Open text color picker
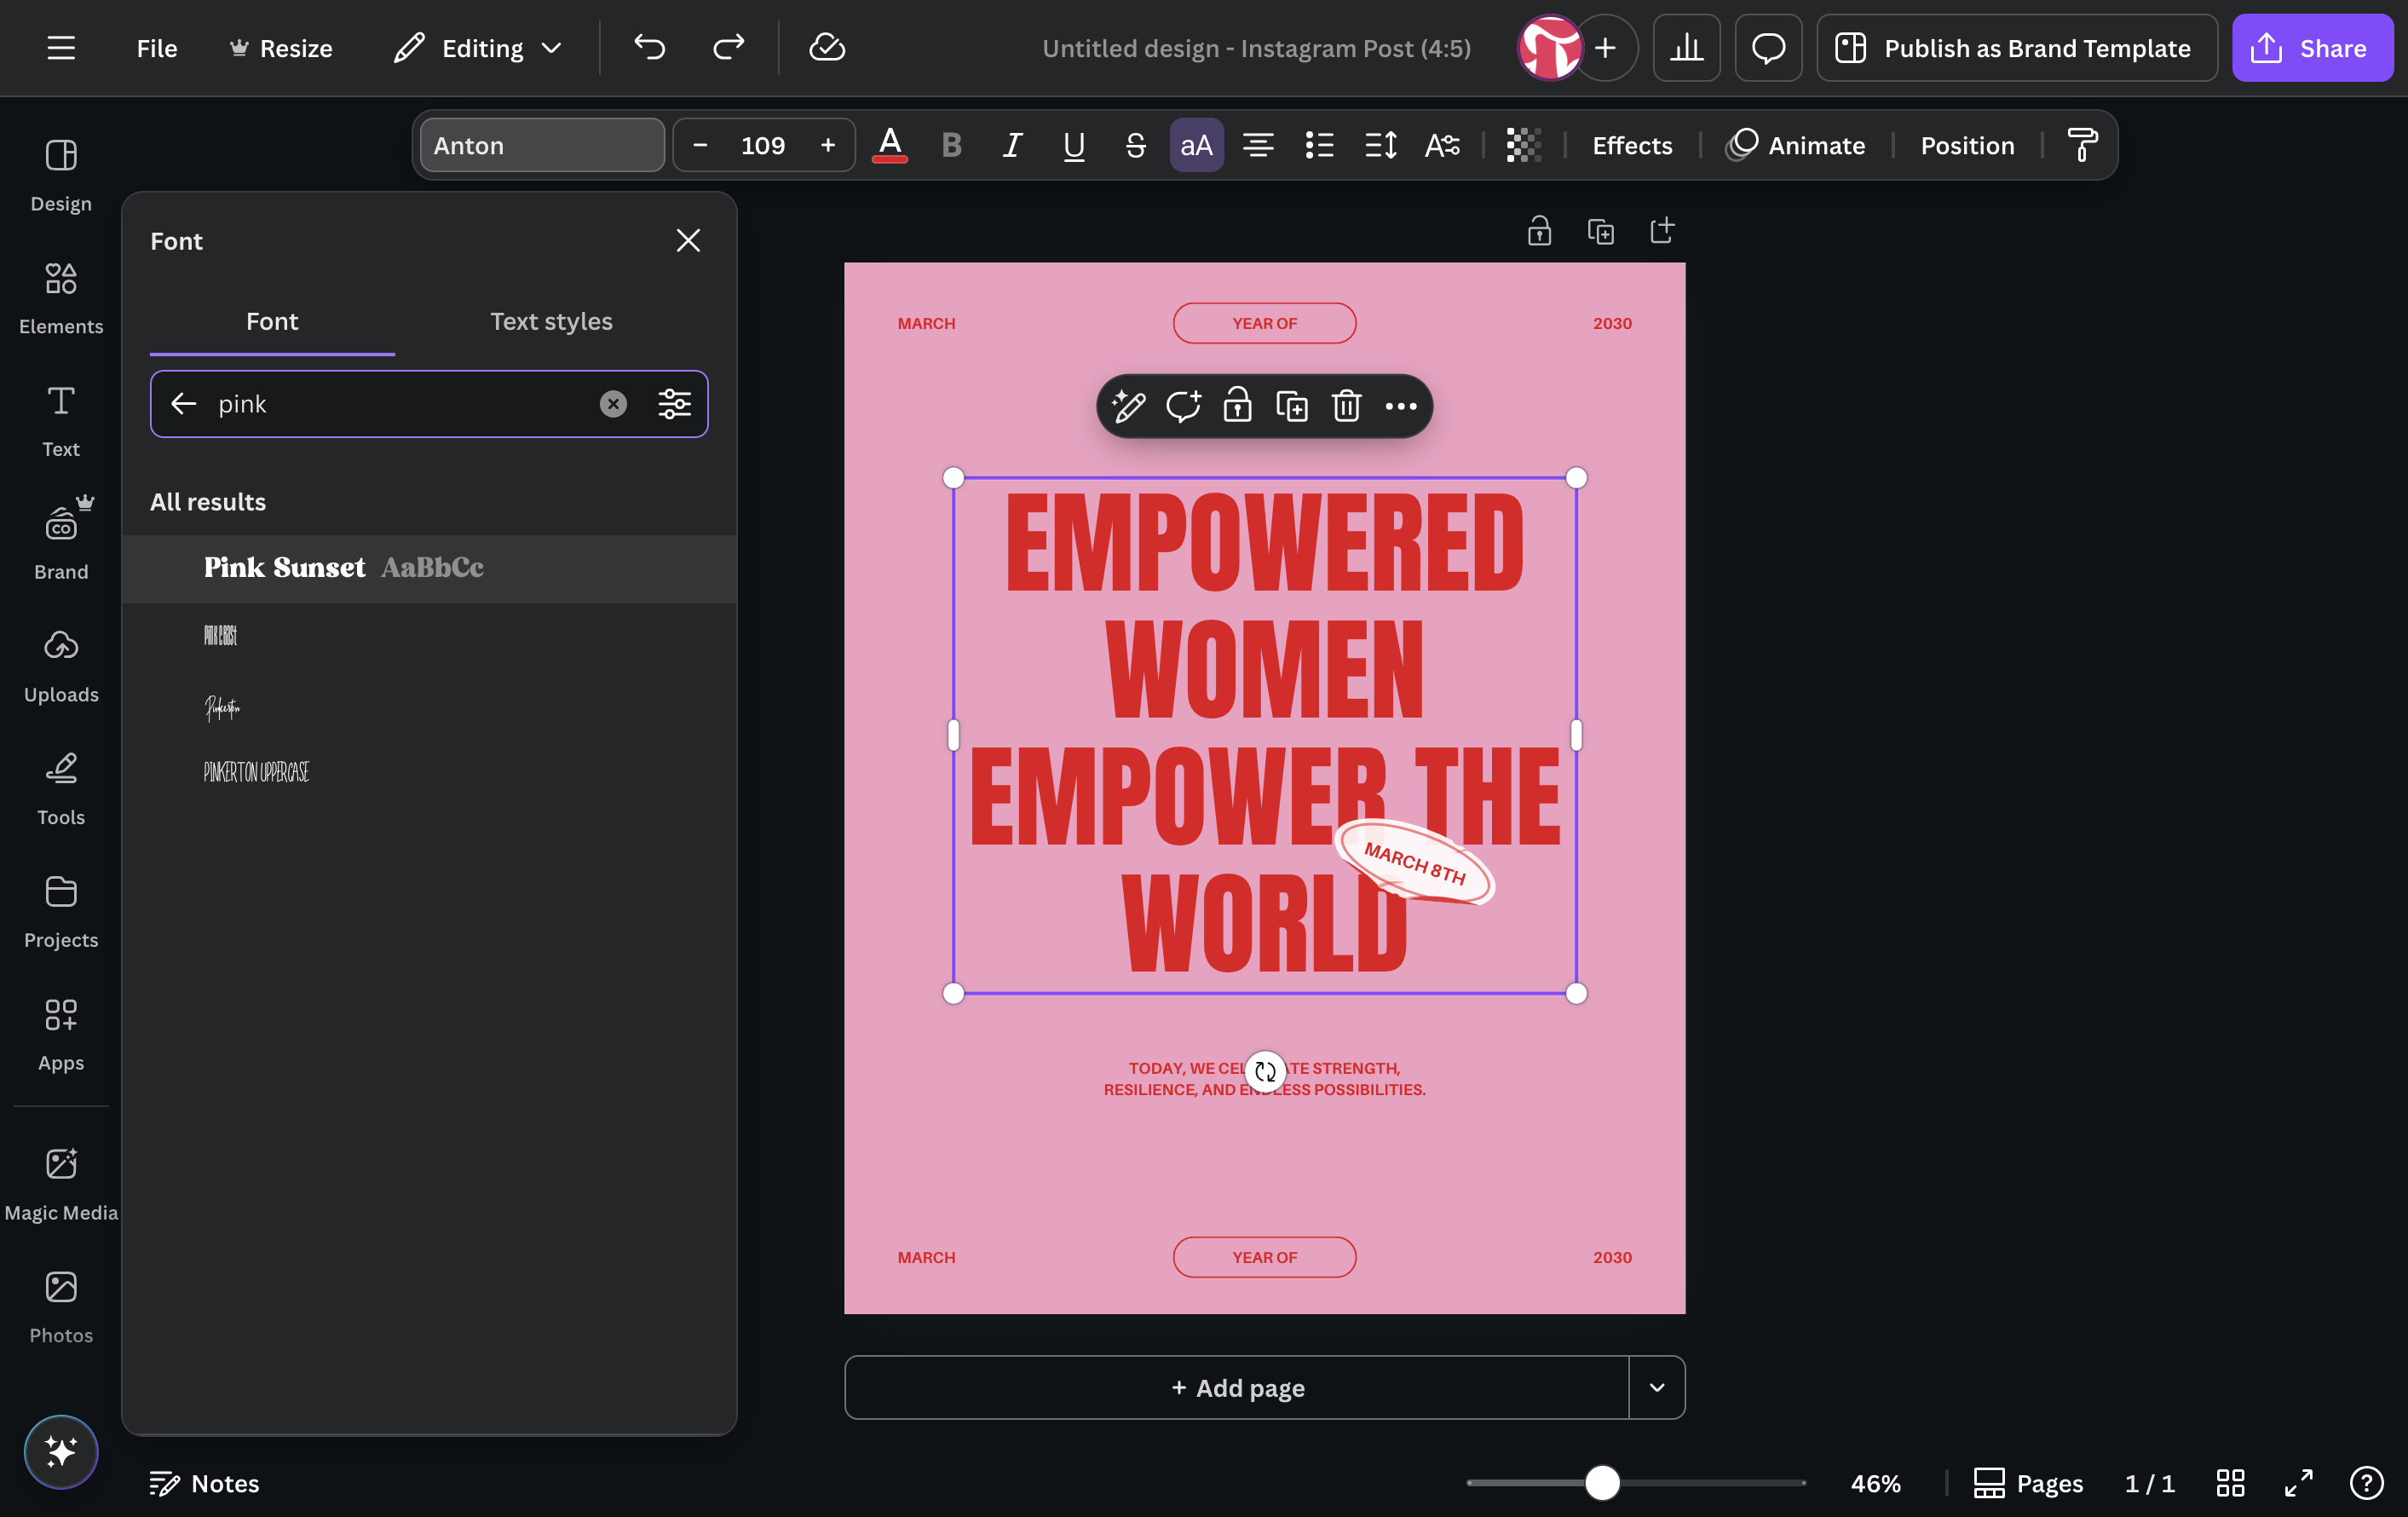 pyautogui.click(x=889, y=146)
